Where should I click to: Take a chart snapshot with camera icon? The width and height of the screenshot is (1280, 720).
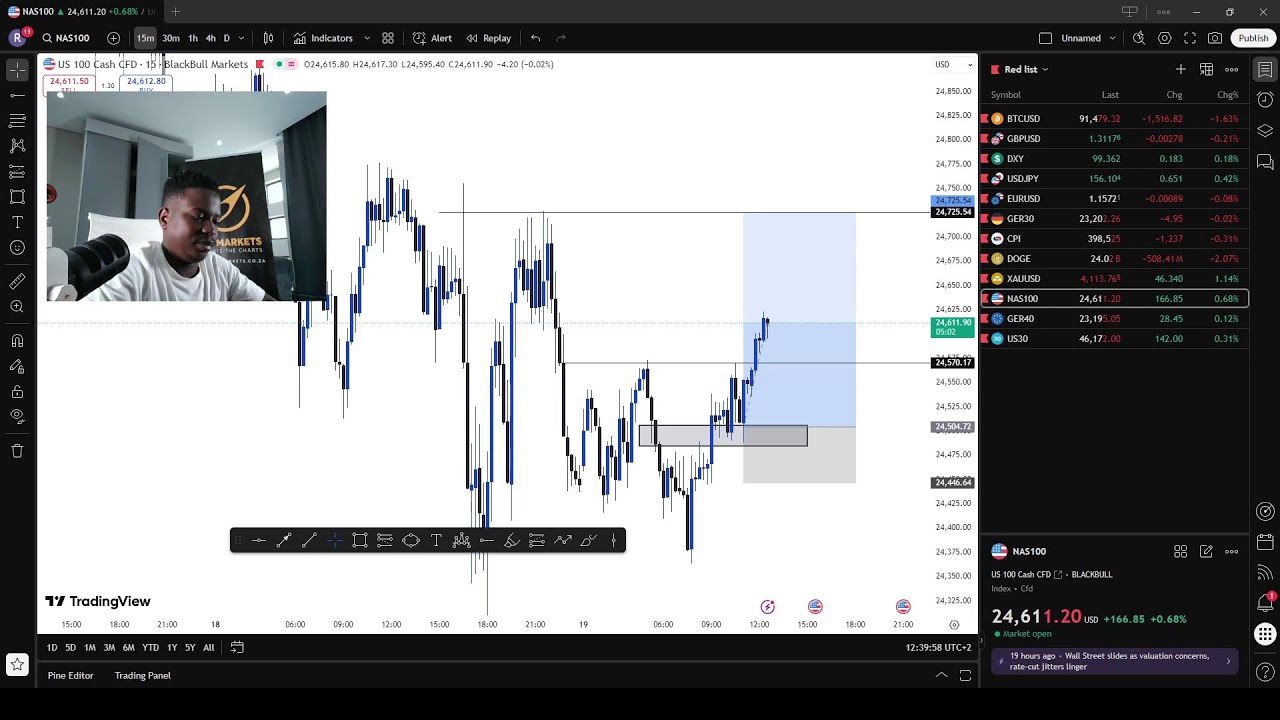(1215, 38)
